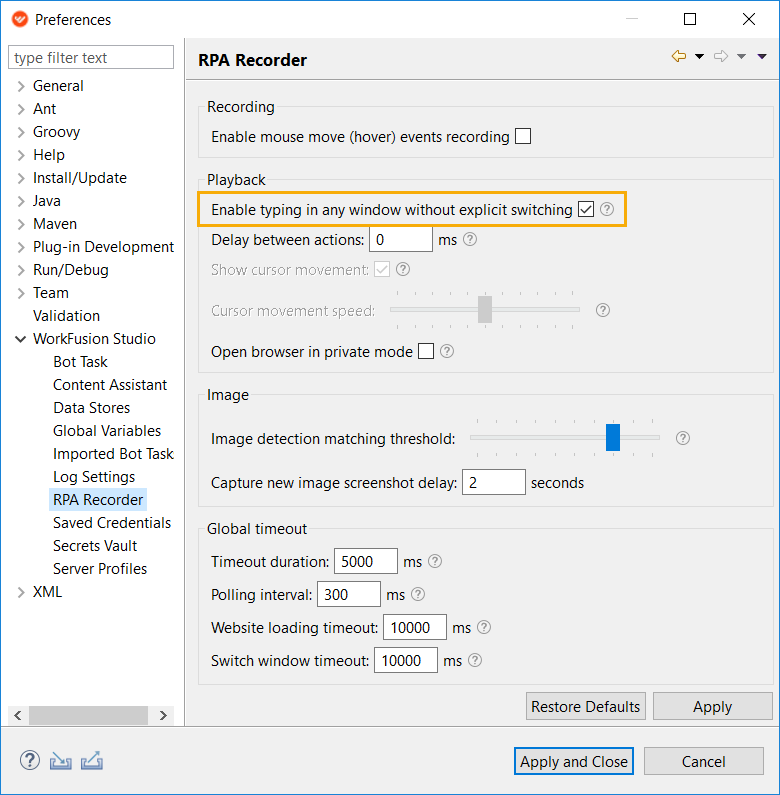
Task: Click the Cursor movement speed slider handle
Action: pos(485,309)
